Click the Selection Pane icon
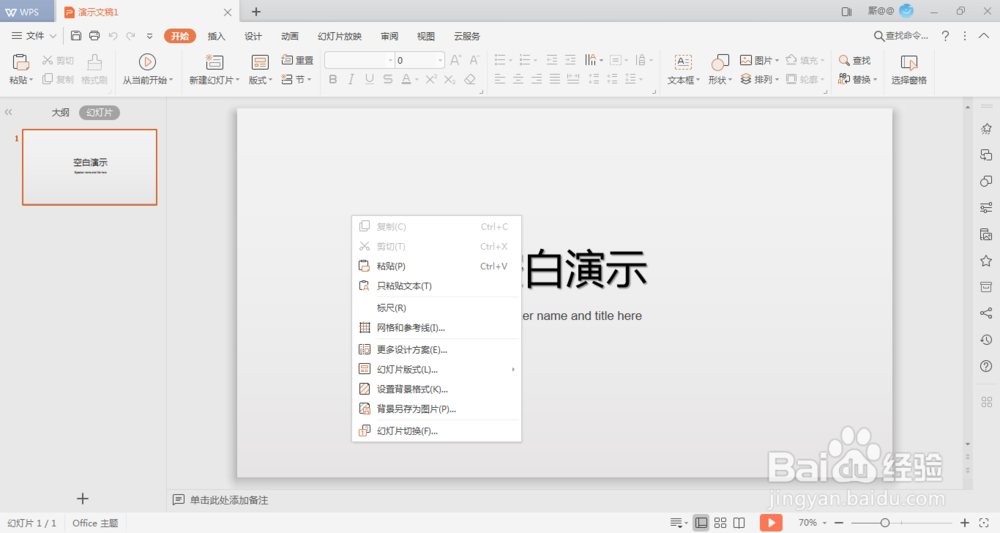This screenshot has height=533, width=1000. click(x=909, y=62)
